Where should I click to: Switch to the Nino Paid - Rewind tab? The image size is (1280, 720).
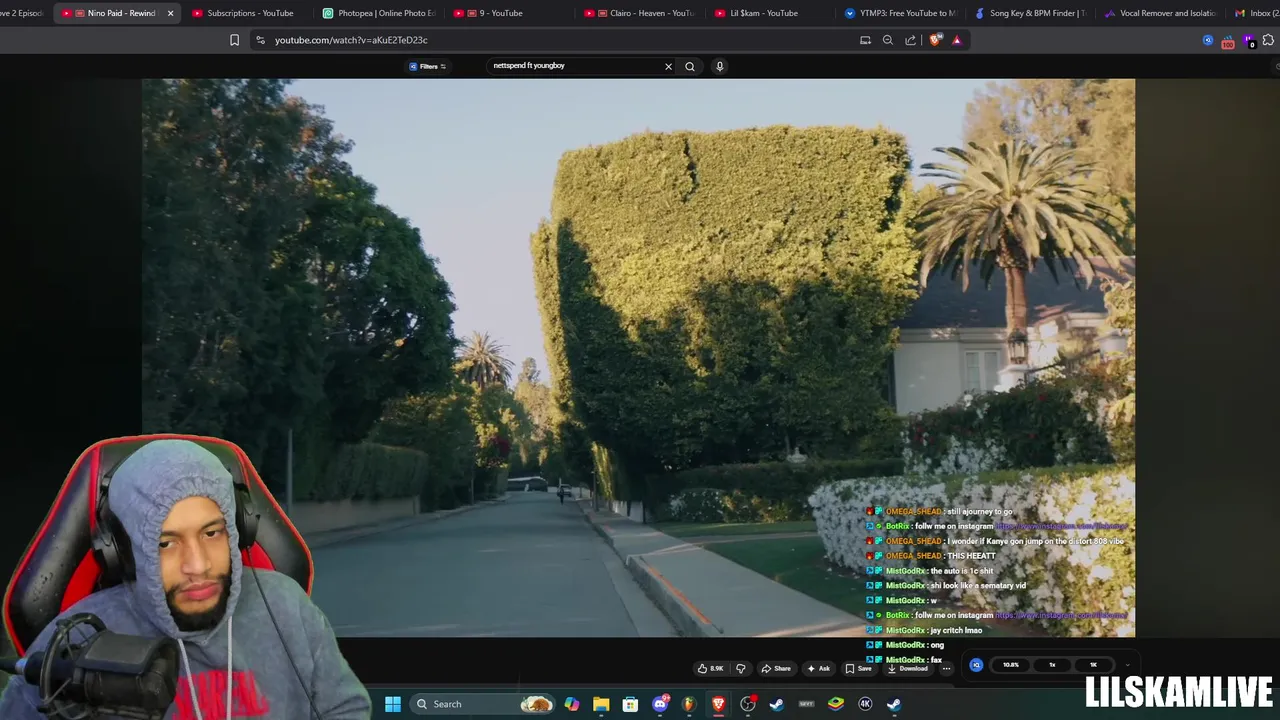[x=118, y=13]
